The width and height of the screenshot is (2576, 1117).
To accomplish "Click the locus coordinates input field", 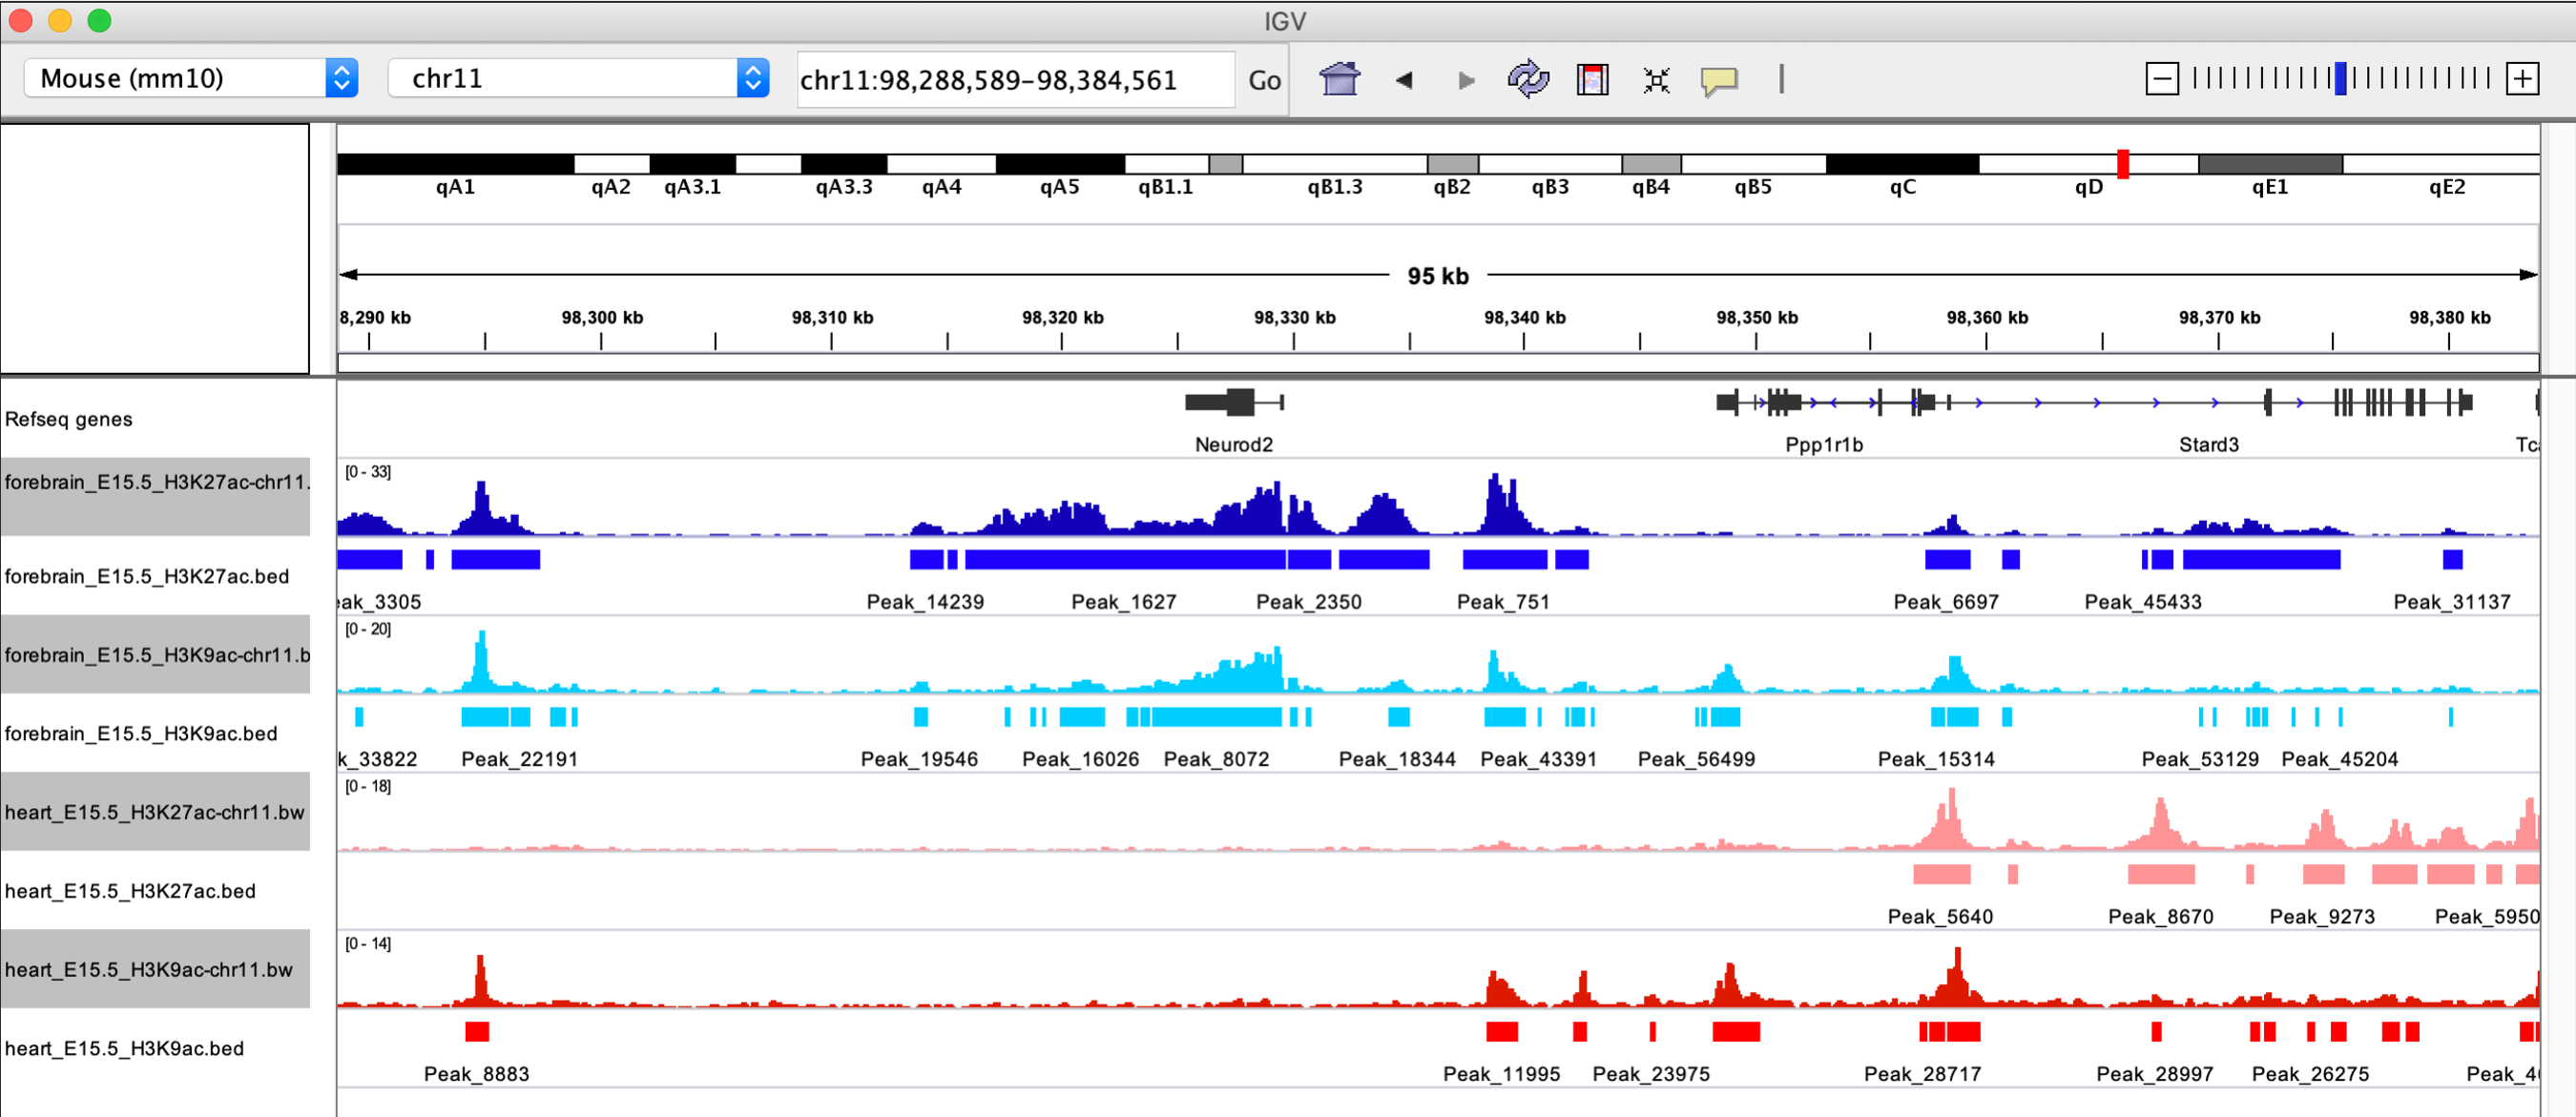I will click(1014, 80).
